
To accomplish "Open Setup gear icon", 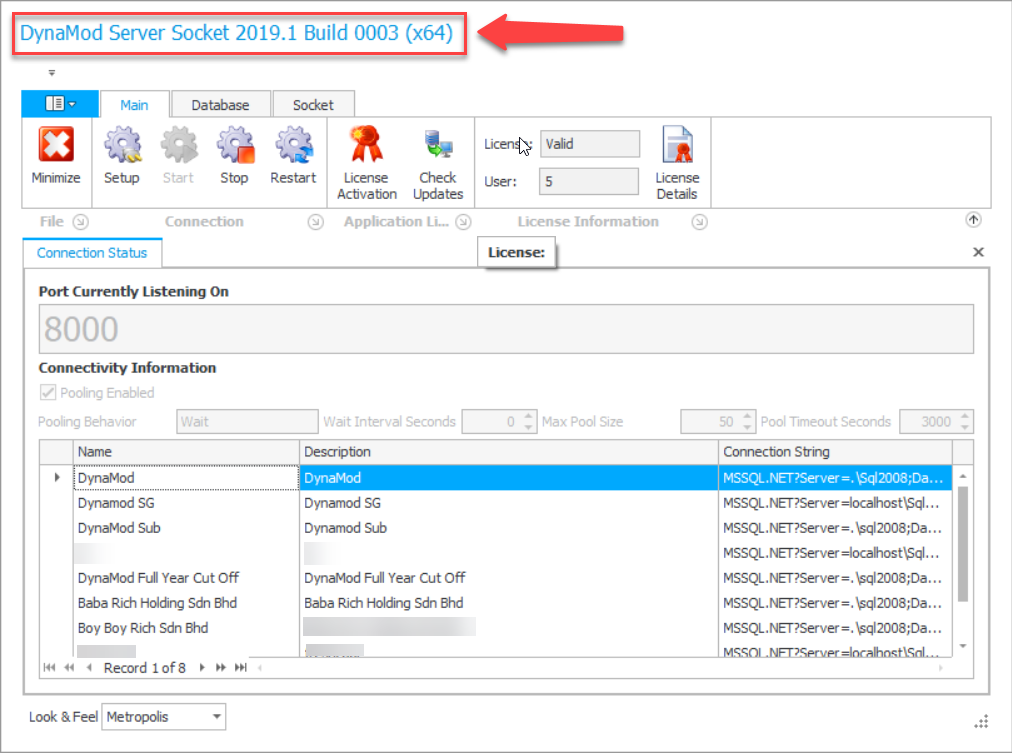I will pos(122,145).
